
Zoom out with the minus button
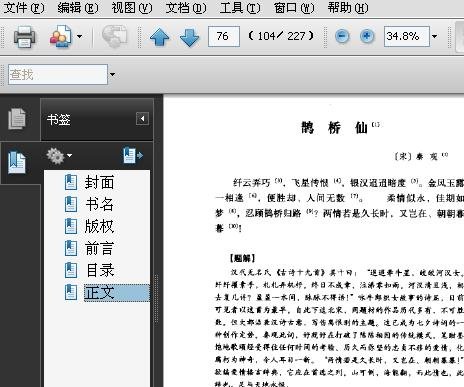342,36
